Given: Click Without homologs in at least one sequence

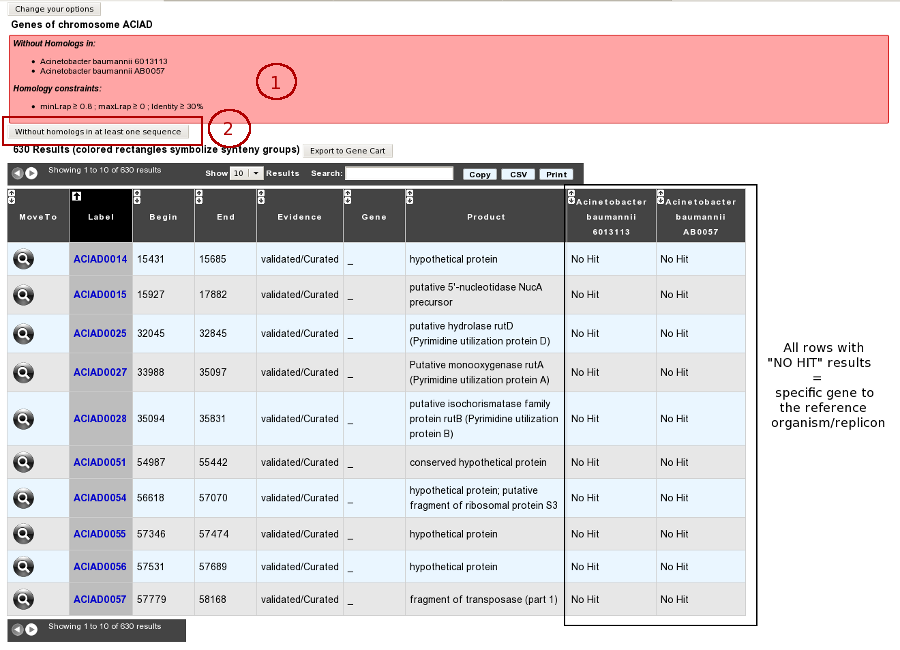Looking at the screenshot, I should [98, 131].
